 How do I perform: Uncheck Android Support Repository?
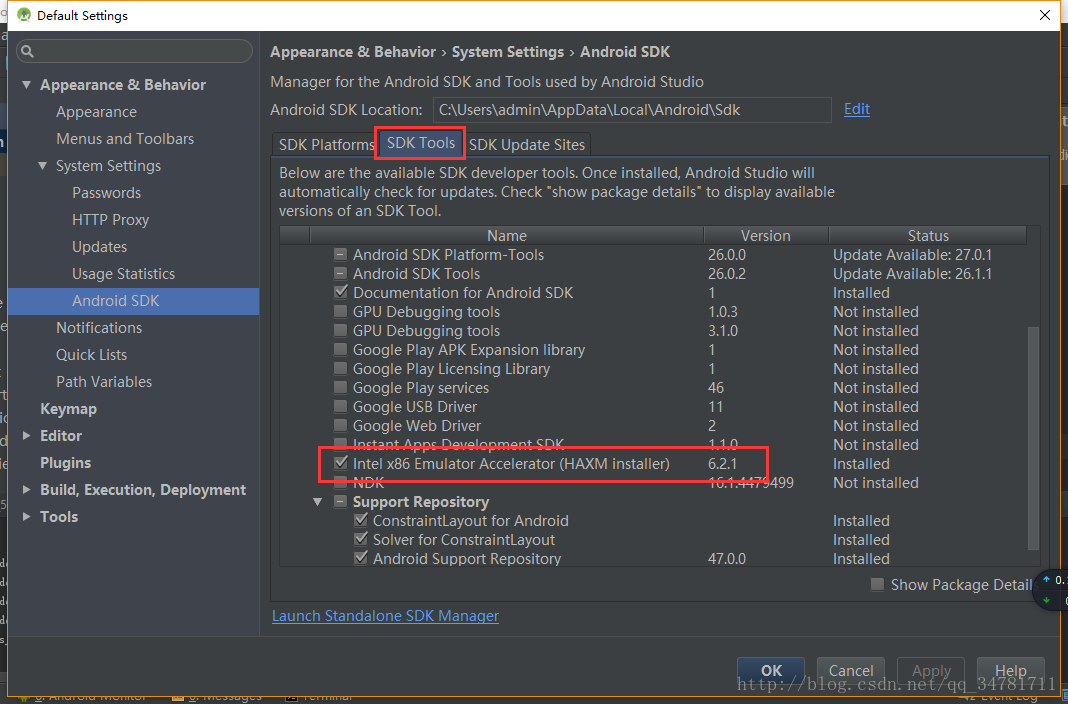point(361,558)
